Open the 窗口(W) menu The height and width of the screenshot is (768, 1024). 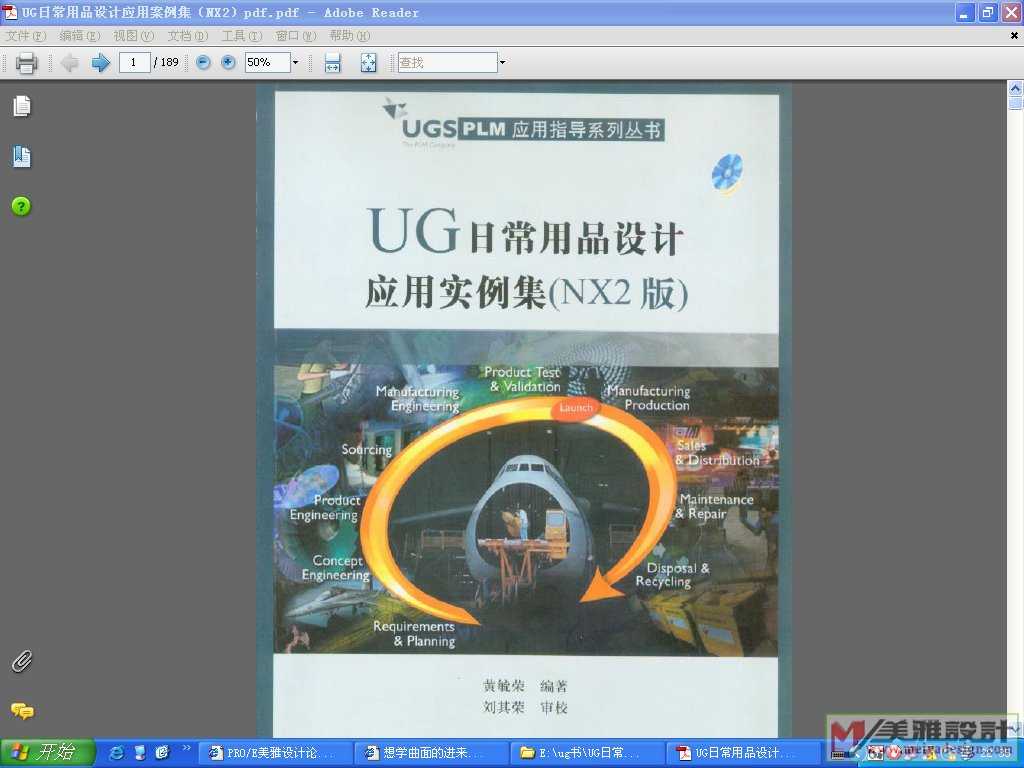[x=296, y=36]
